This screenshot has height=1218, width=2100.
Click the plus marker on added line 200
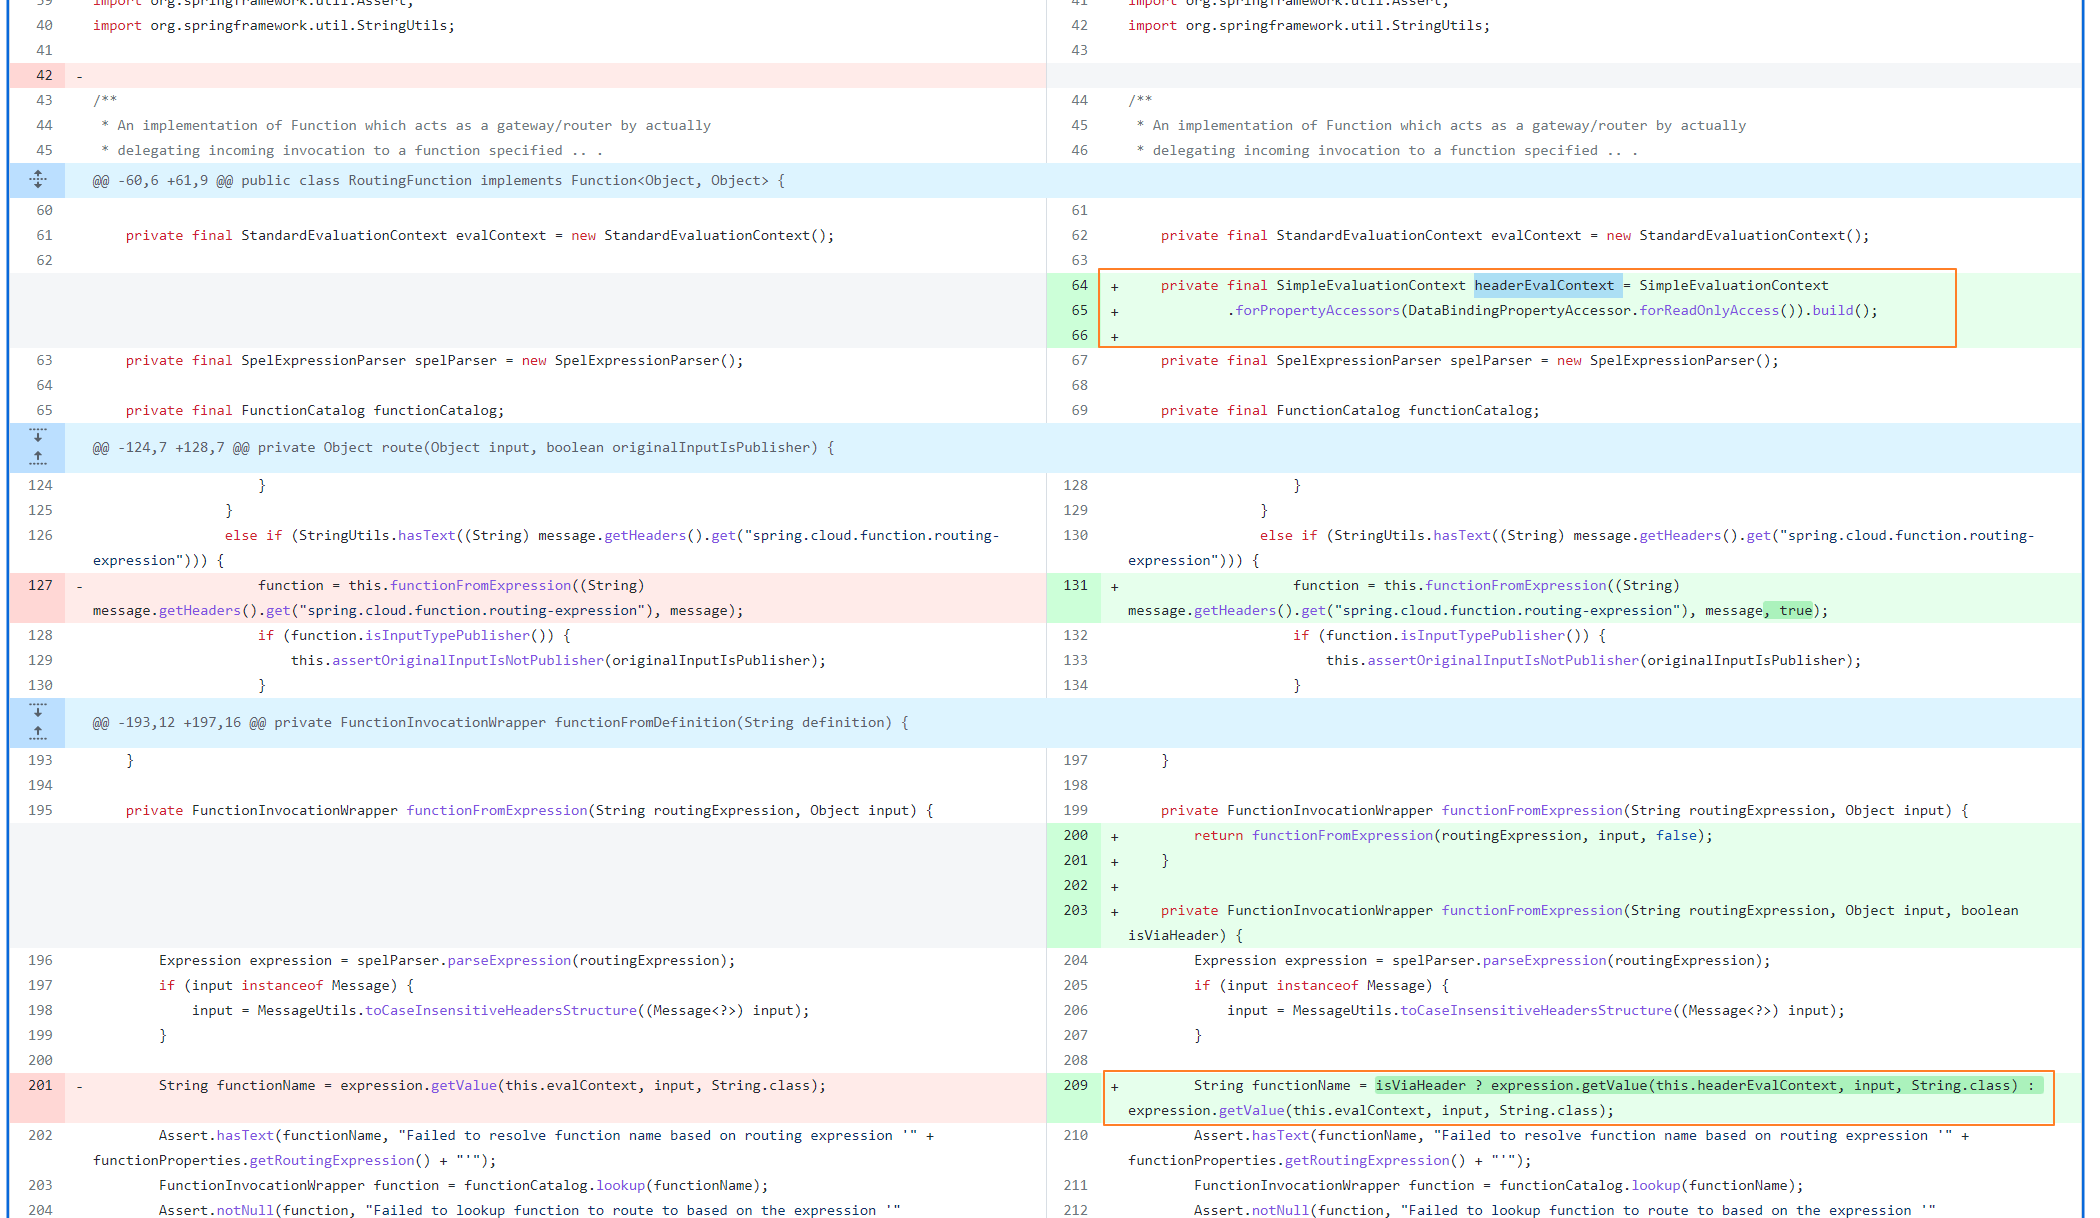[x=1114, y=836]
